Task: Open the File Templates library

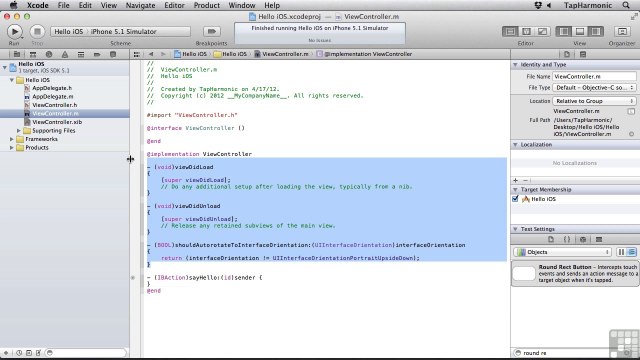Action: 551,240
